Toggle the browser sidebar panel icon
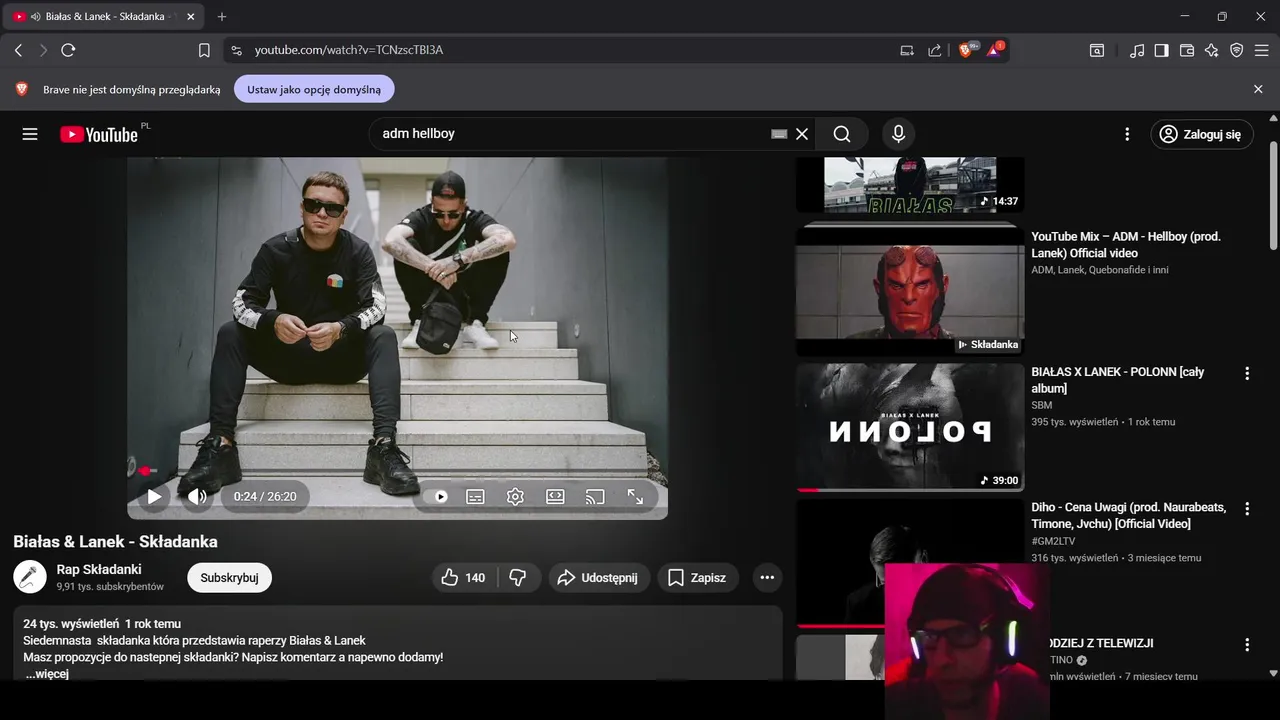This screenshot has width=1280, height=720. 1162,50
